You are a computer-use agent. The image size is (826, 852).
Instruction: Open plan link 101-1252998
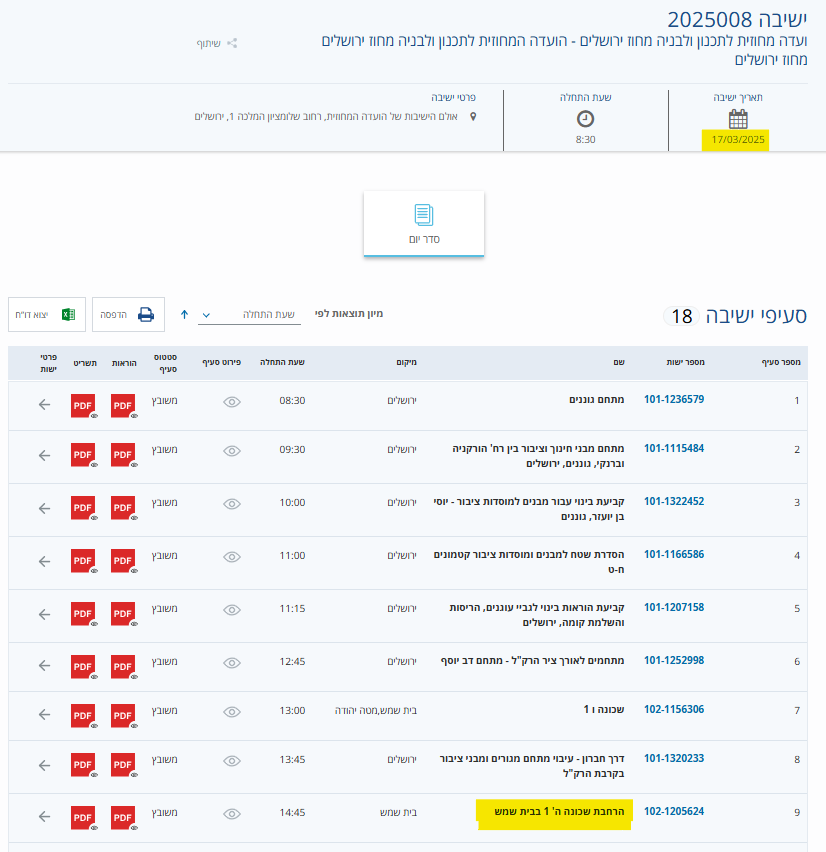pos(674,660)
